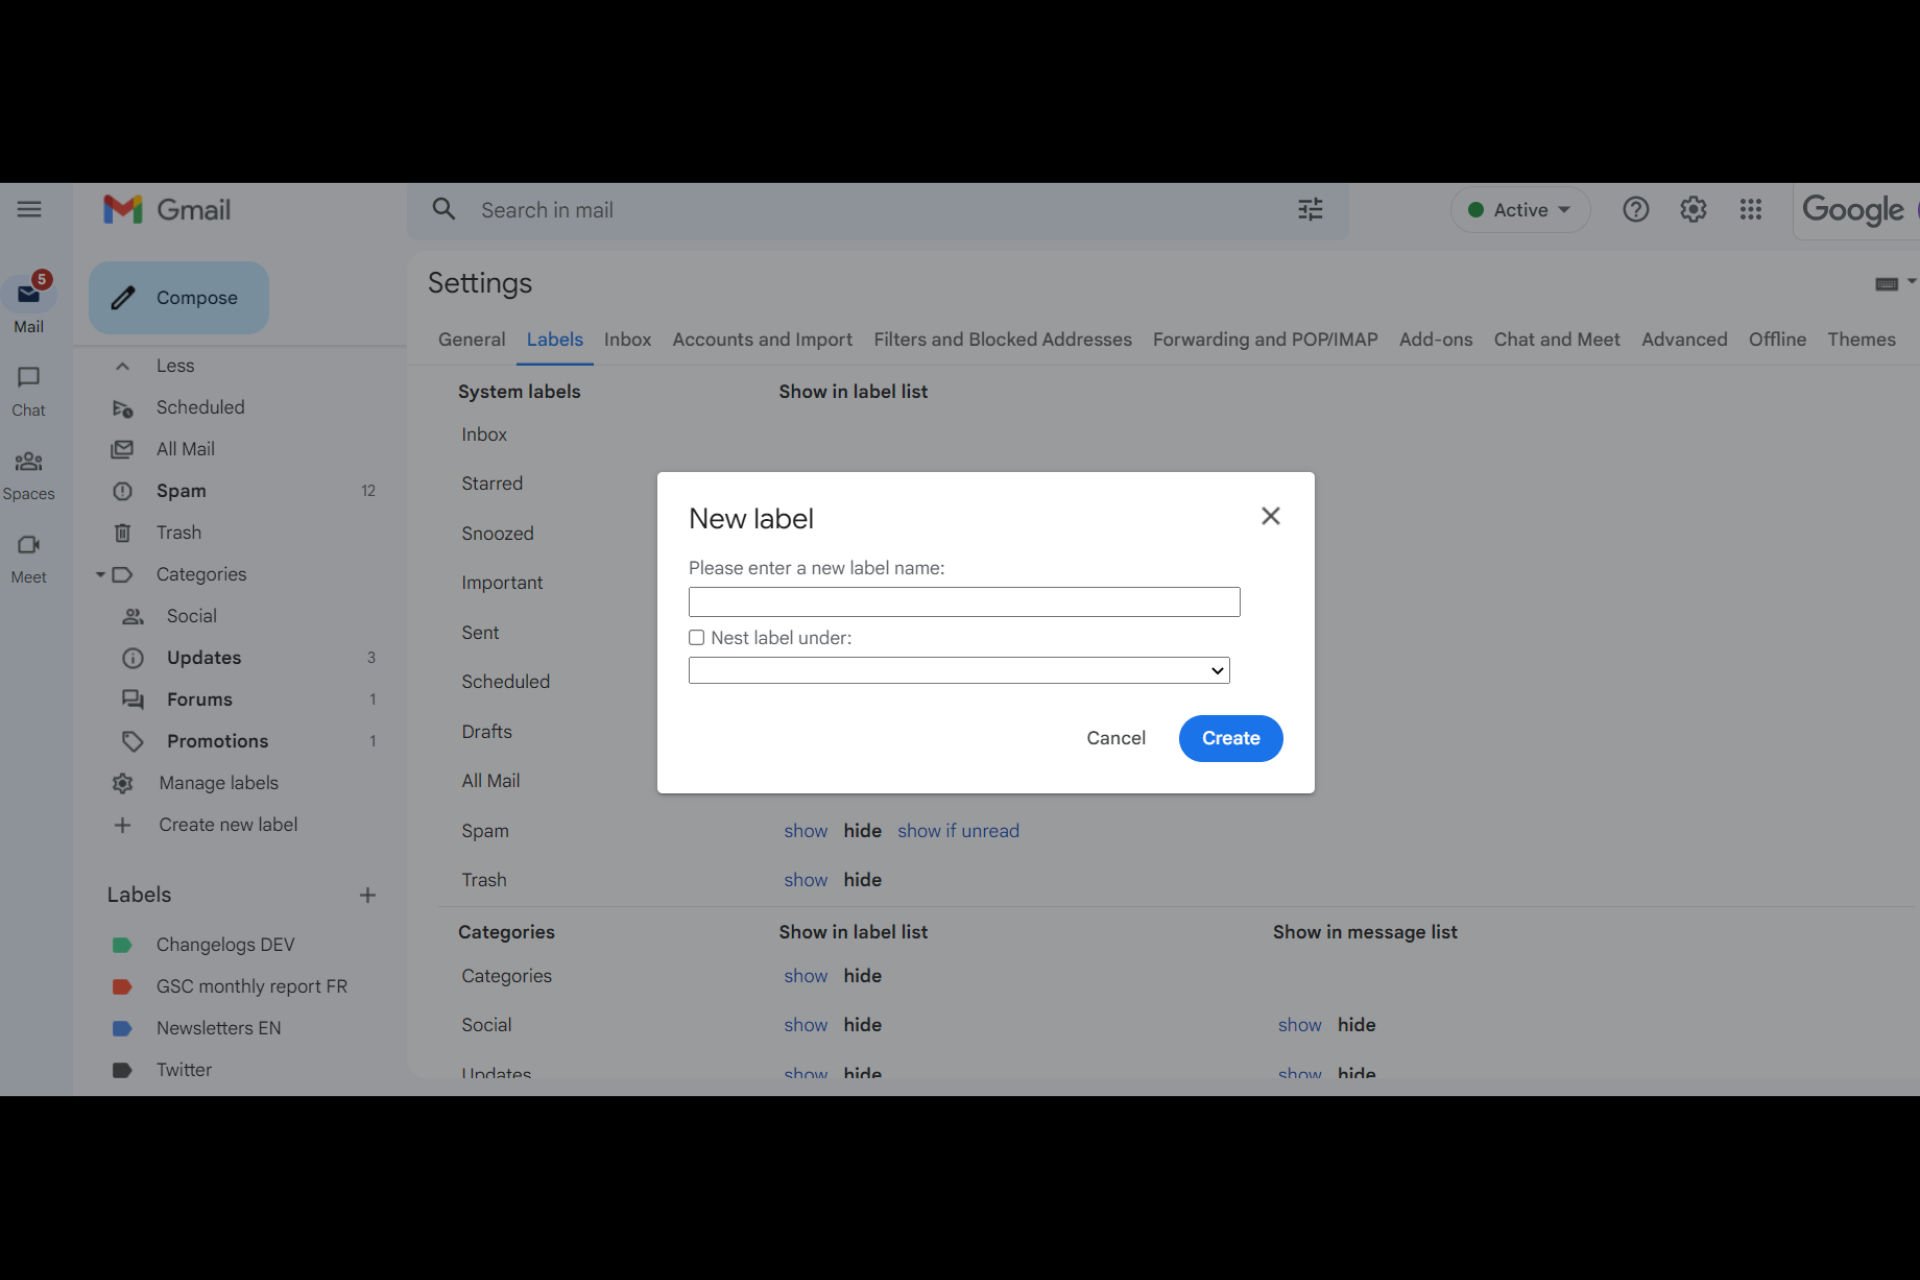
Task: Click hide for Trash system label
Action: tap(862, 880)
